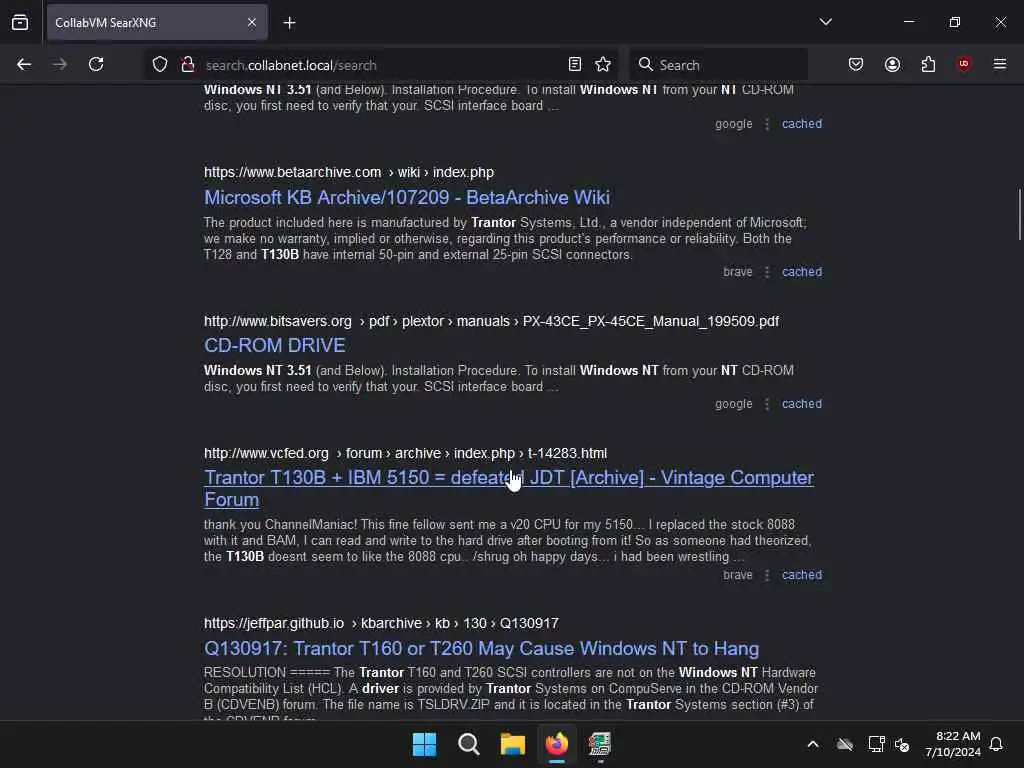The image size is (1024, 768).
Task: Open cached copy of vcfed.org forum result
Action: click(802, 575)
